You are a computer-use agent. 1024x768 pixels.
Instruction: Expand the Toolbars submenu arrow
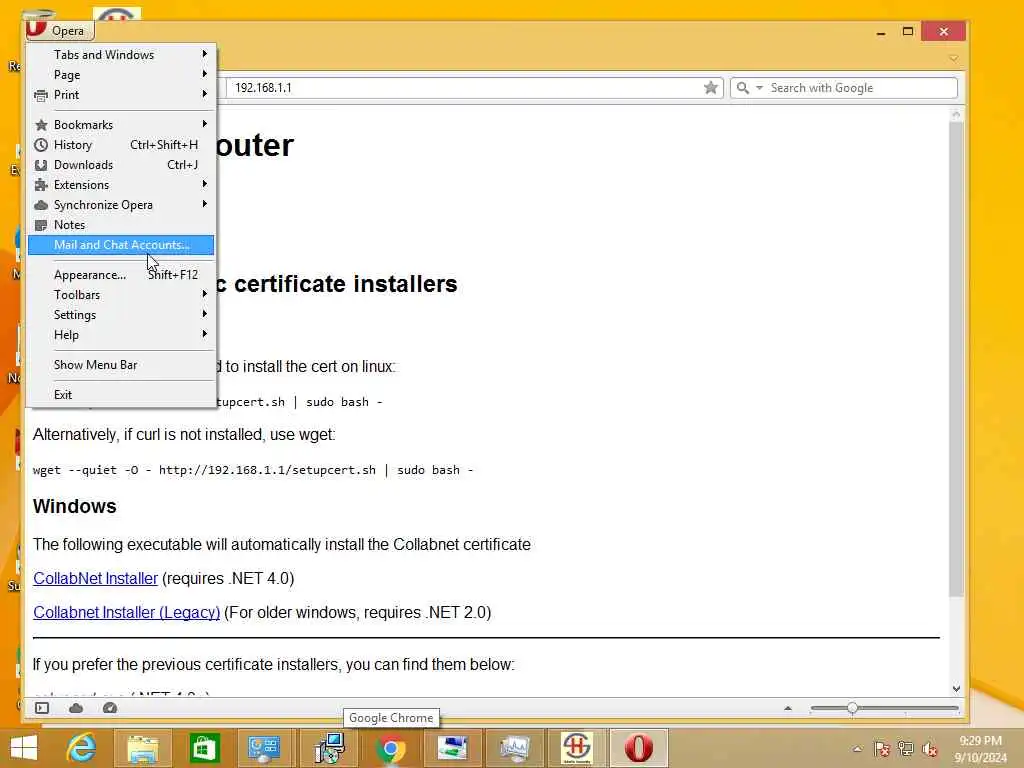[204, 295]
